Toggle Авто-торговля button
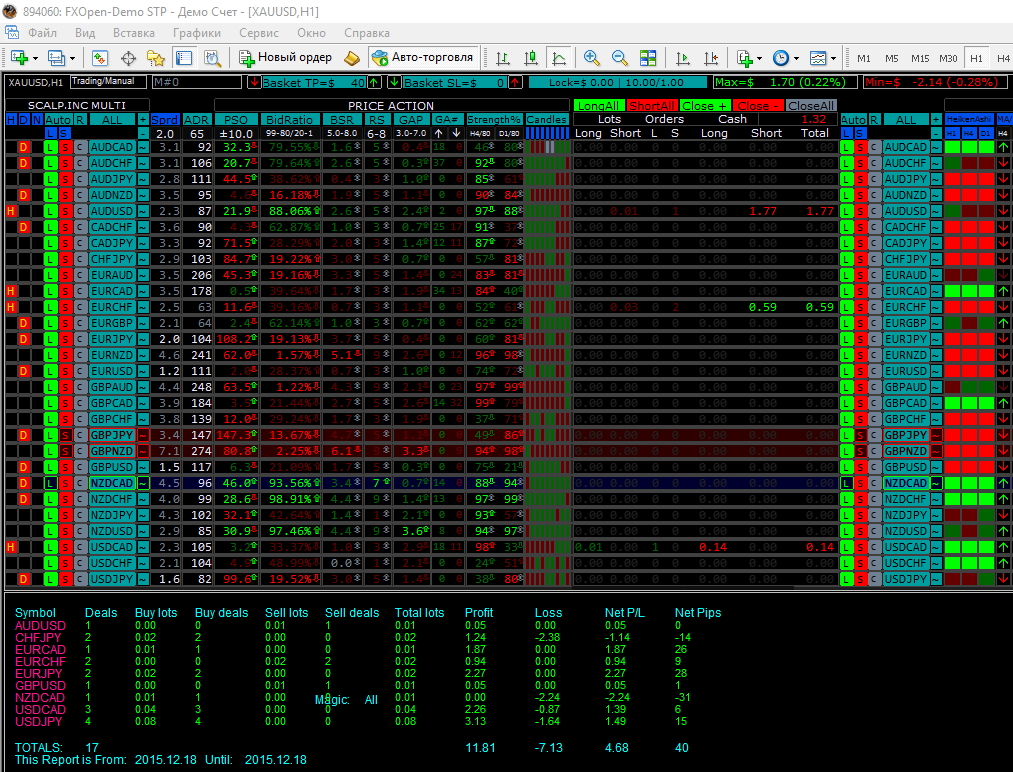This screenshot has width=1013, height=772. [x=424, y=57]
